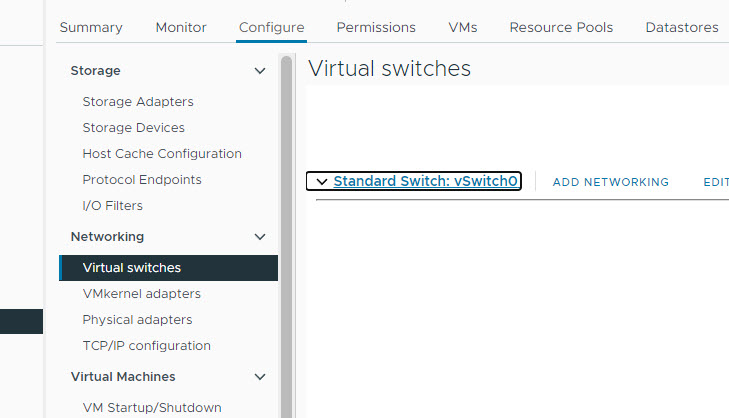The width and height of the screenshot is (729, 418).
Task: Open the Resource Pools tab
Action: [x=561, y=27]
